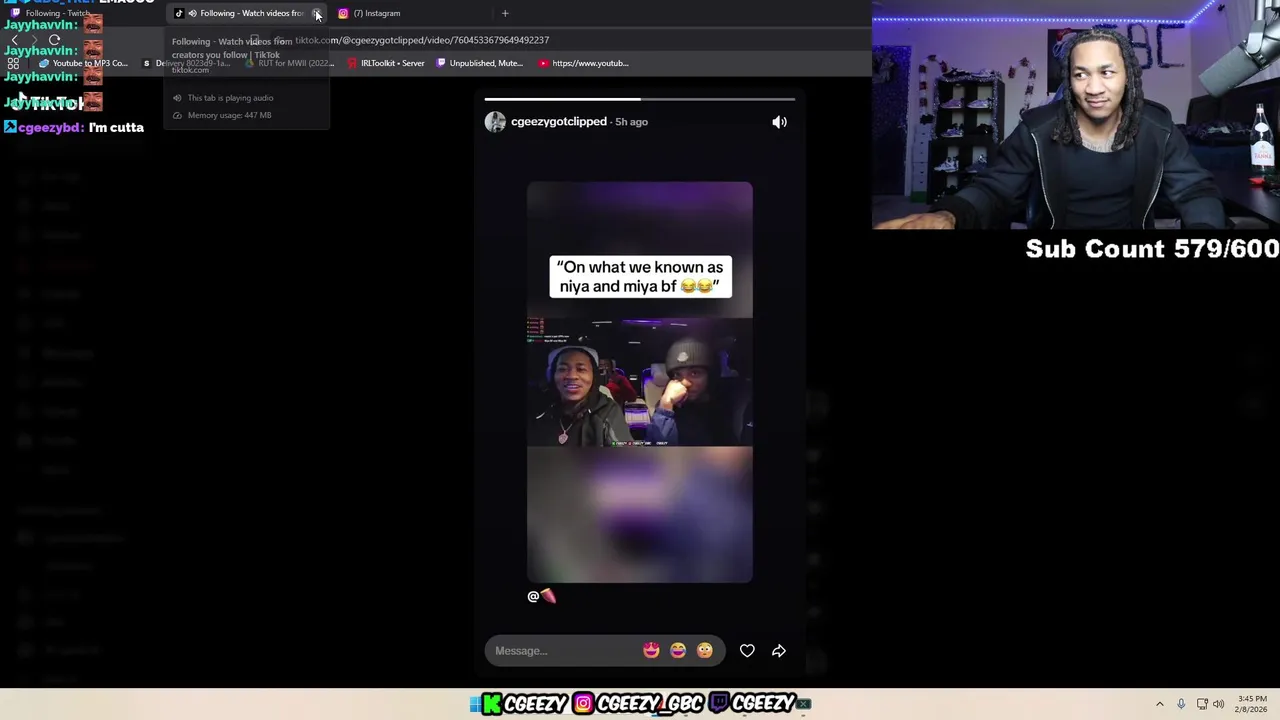Open the browser apps grid icon

pyautogui.click(x=13, y=63)
